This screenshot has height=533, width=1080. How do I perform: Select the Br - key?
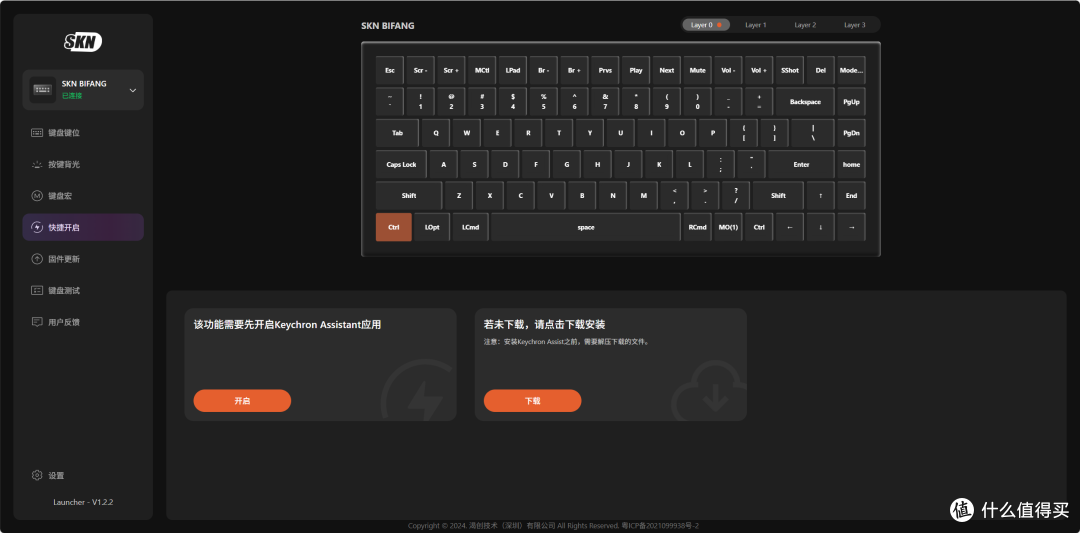pyautogui.click(x=543, y=70)
